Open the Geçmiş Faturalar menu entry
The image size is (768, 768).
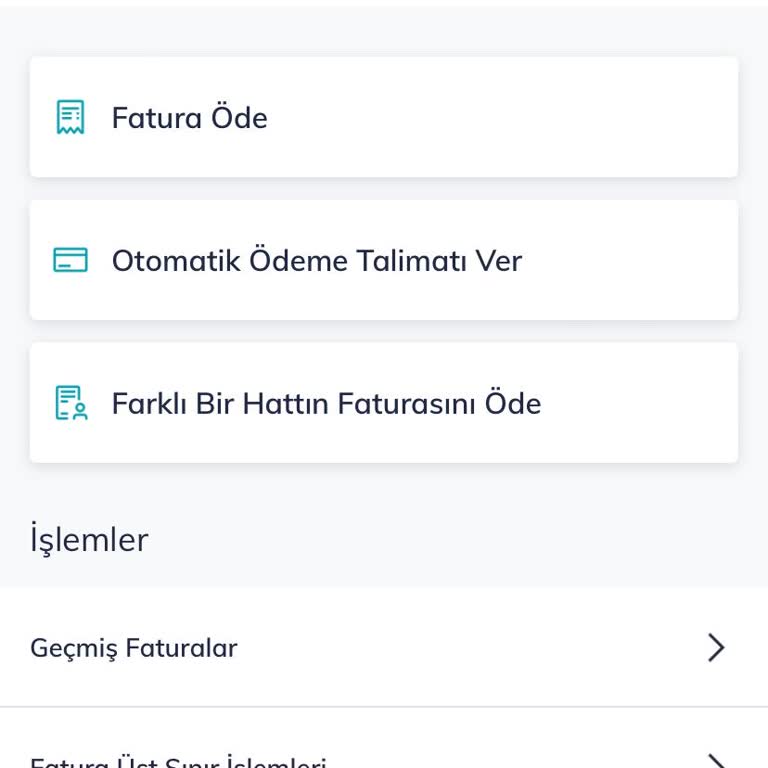click(x=134, y=648)
